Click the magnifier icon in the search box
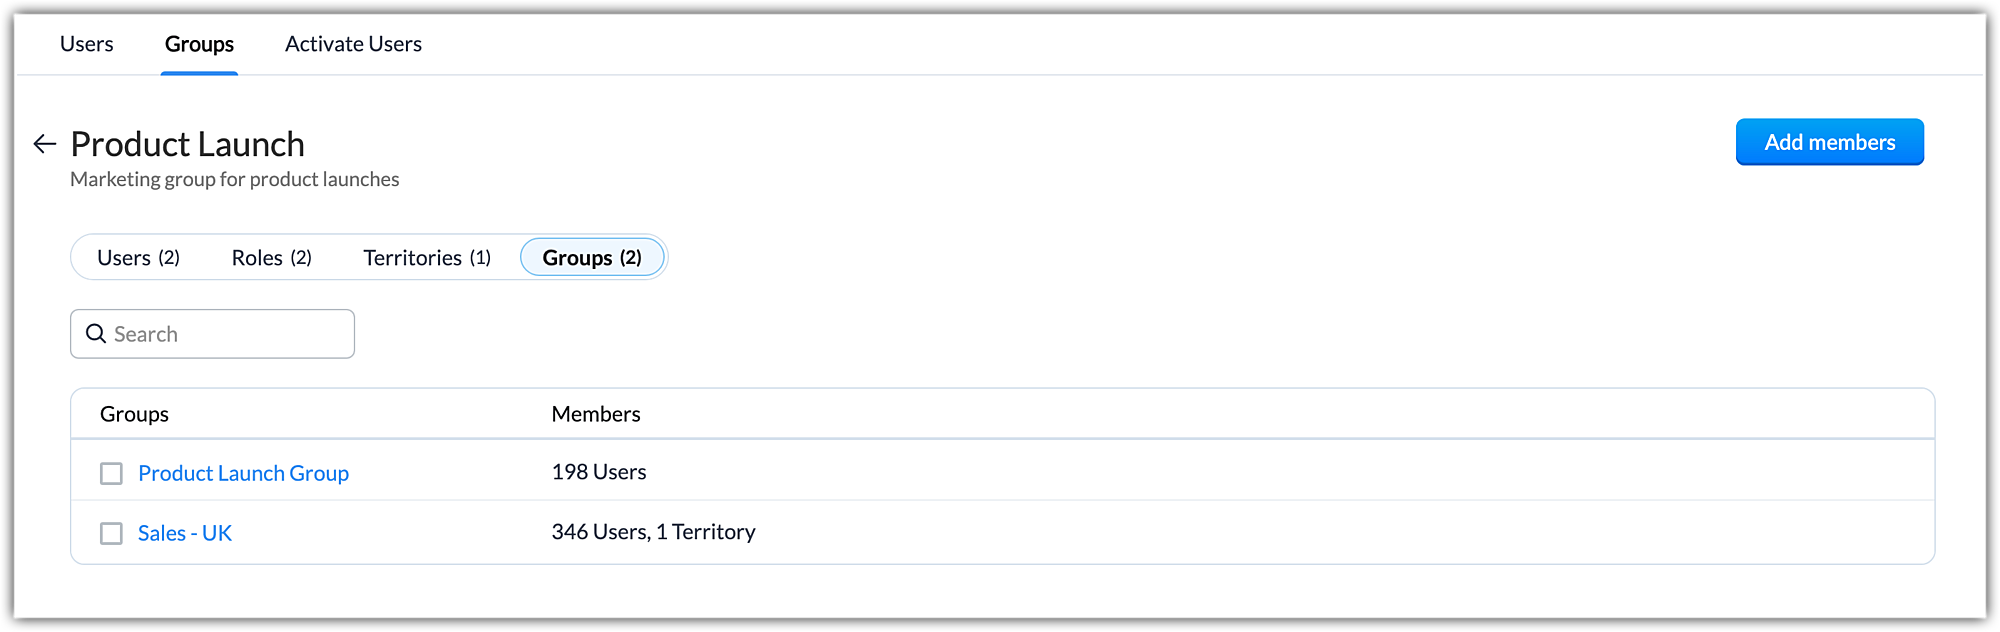The width and height of the screenshot is (2000, 632). tap(96, 334)
